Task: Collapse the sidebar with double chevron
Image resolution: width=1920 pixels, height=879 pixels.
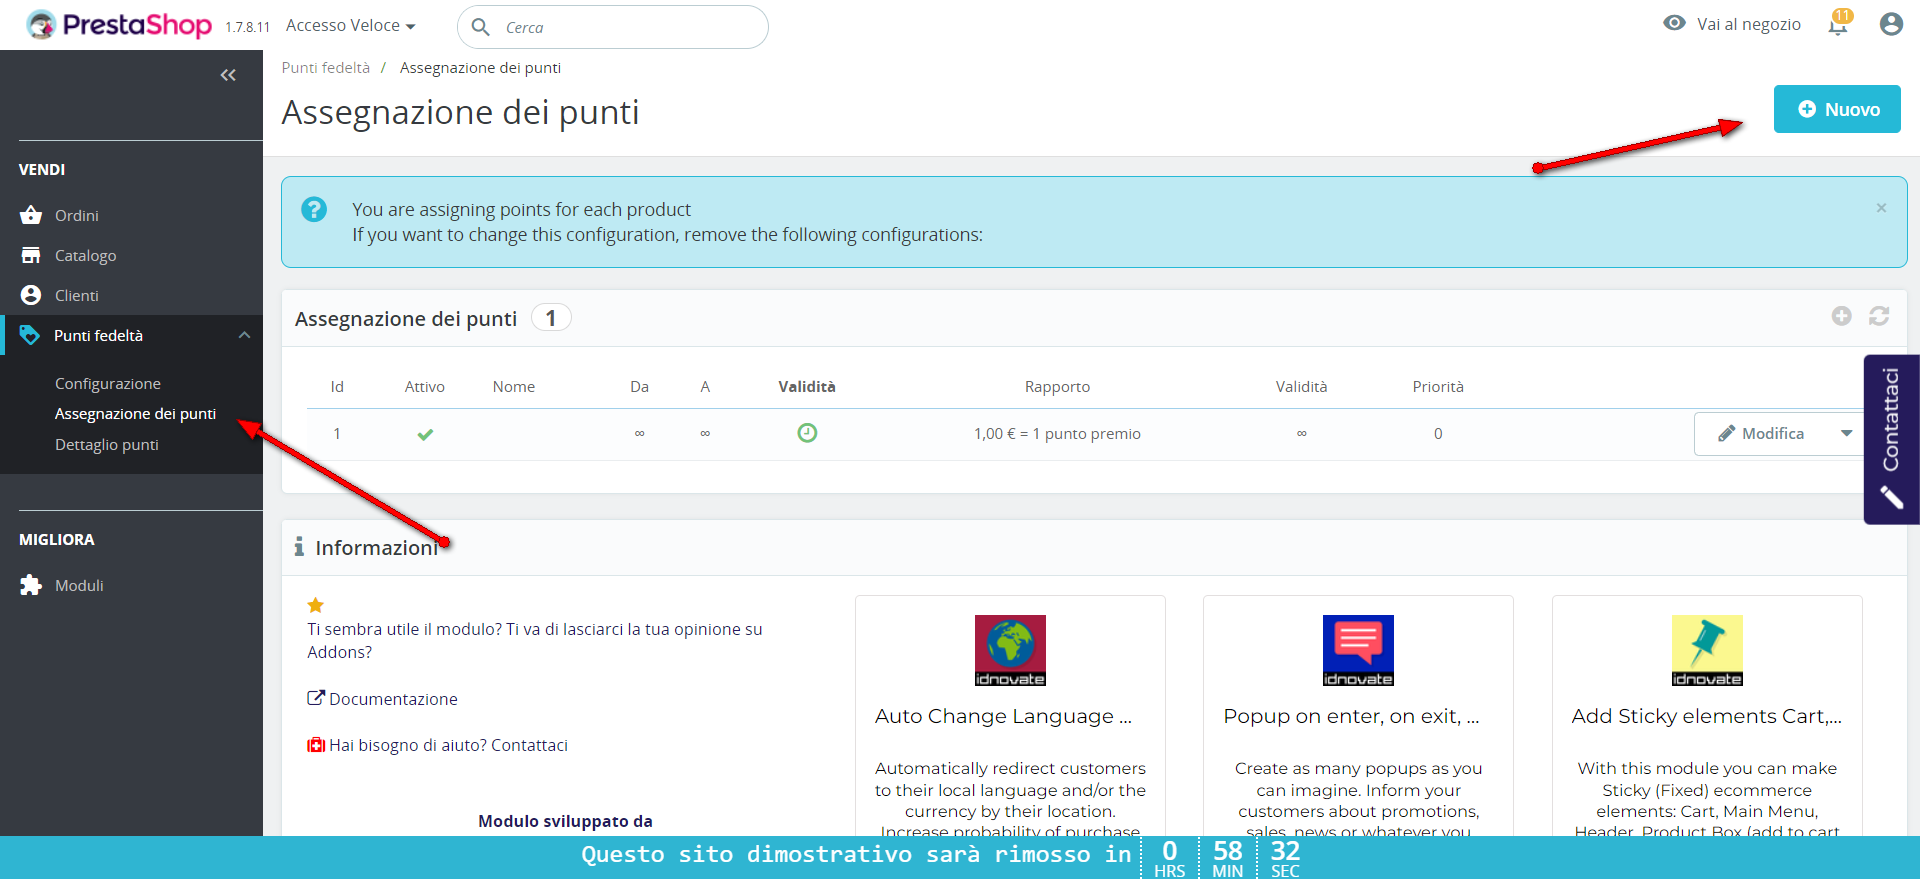Action: [228, 75]
